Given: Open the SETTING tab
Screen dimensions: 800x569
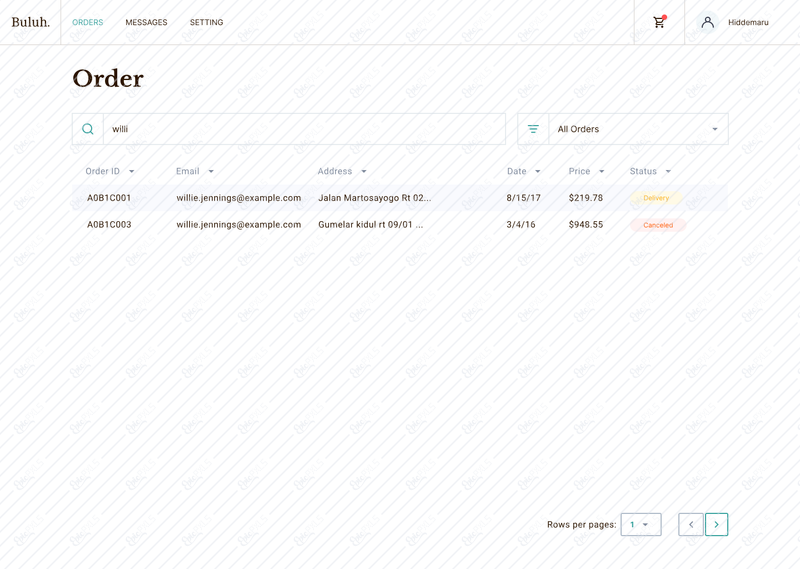Looking at the screenshot, I should coord(207,22).
